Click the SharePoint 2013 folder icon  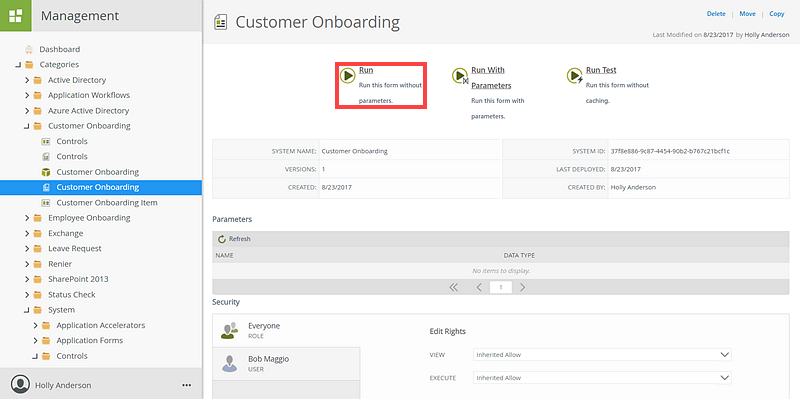click(x=37, y=279)
